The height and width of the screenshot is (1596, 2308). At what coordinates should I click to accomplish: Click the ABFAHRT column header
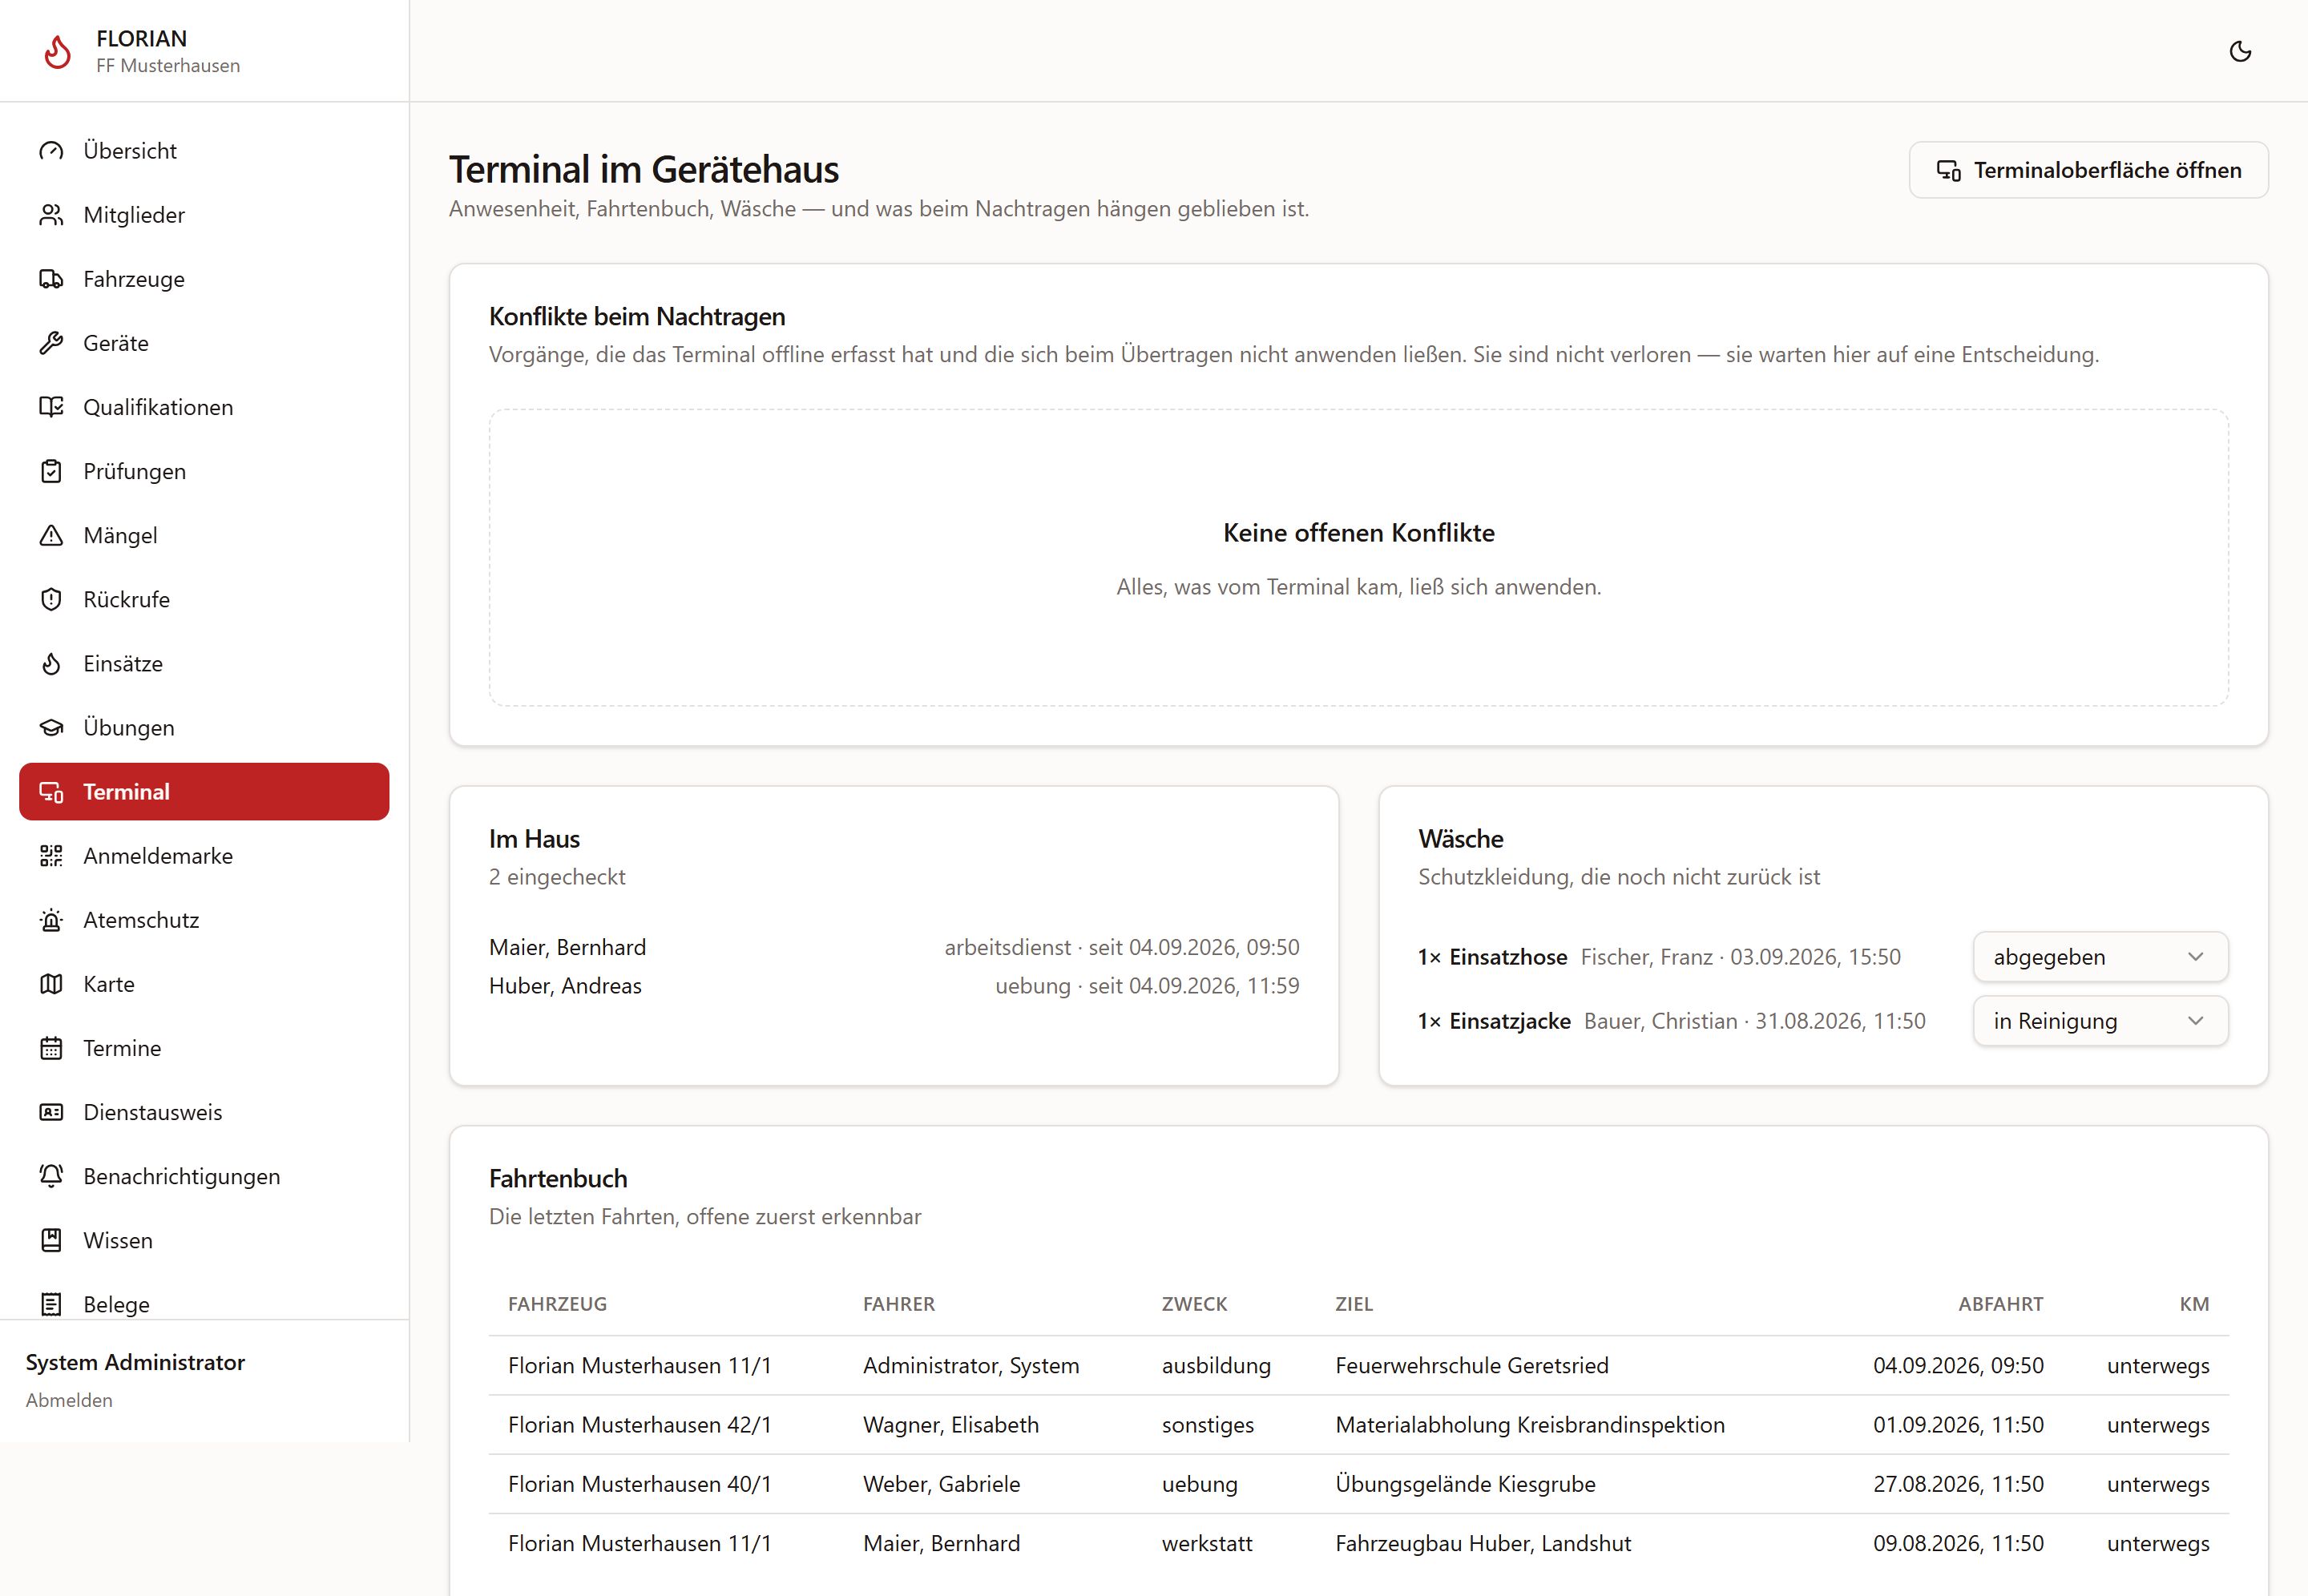pyautogui.click(x=2000, y=1304)
